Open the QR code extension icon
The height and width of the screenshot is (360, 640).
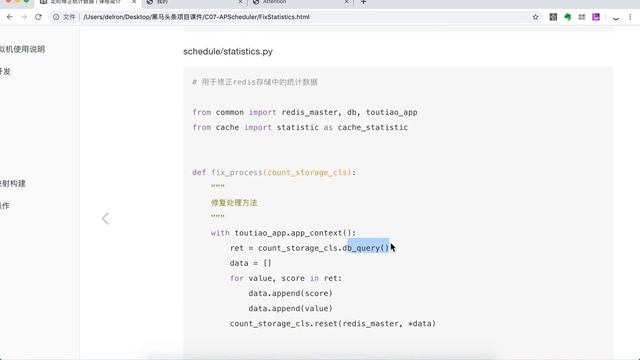point(553,17)
